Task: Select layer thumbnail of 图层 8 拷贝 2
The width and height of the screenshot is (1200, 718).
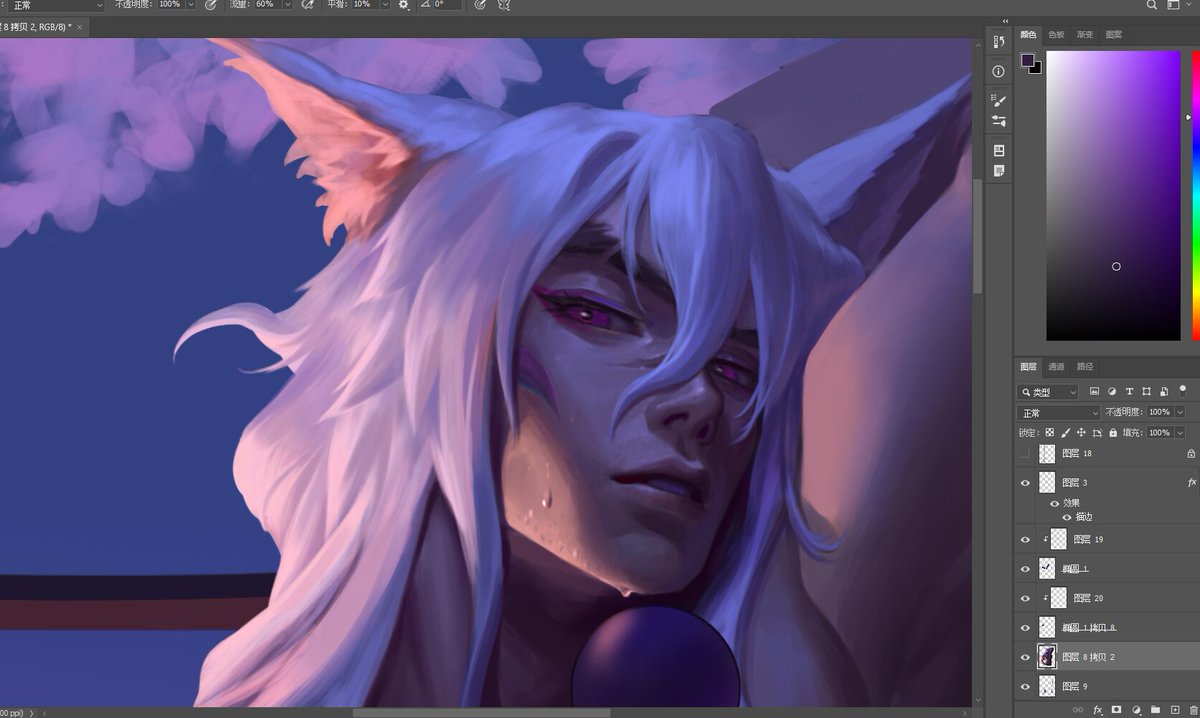Action: (x=1047, y=656)
